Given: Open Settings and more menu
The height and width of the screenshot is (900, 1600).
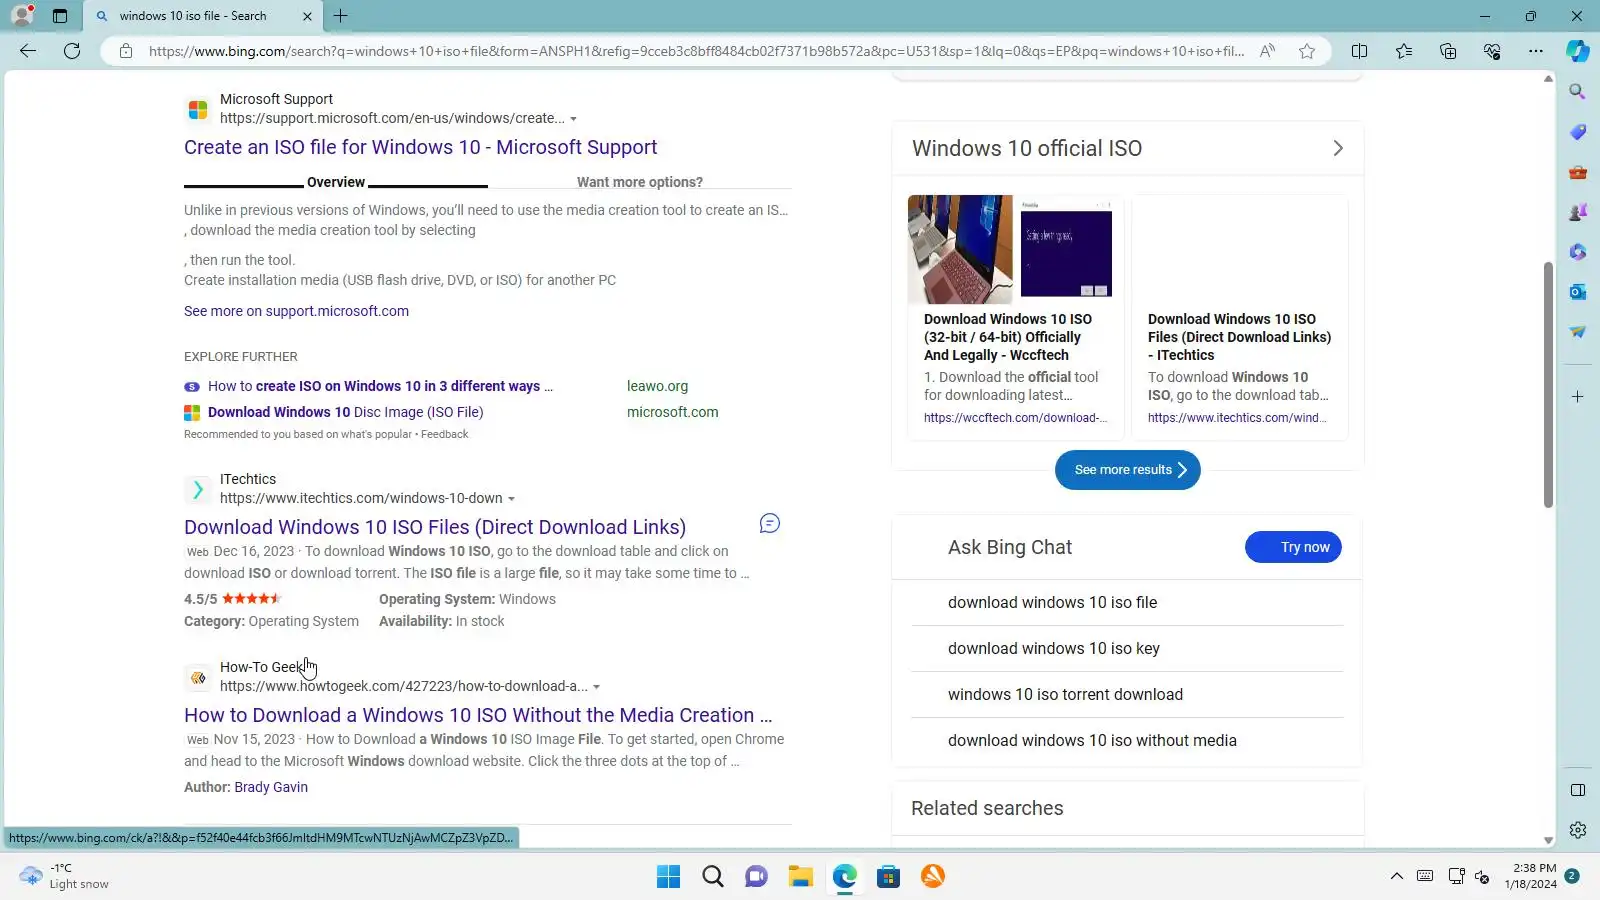Looking at the screenshot, I should 1536,51.
